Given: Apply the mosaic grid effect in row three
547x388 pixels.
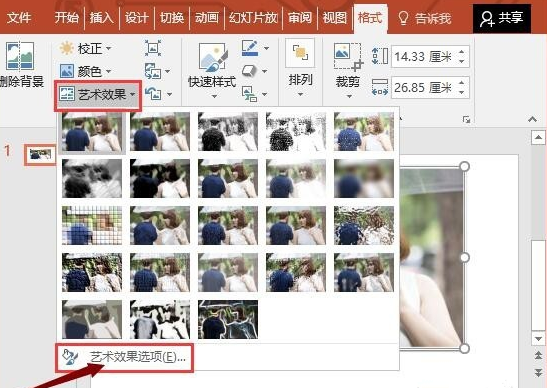Looking at the screenshot, I should click(92, 225).
